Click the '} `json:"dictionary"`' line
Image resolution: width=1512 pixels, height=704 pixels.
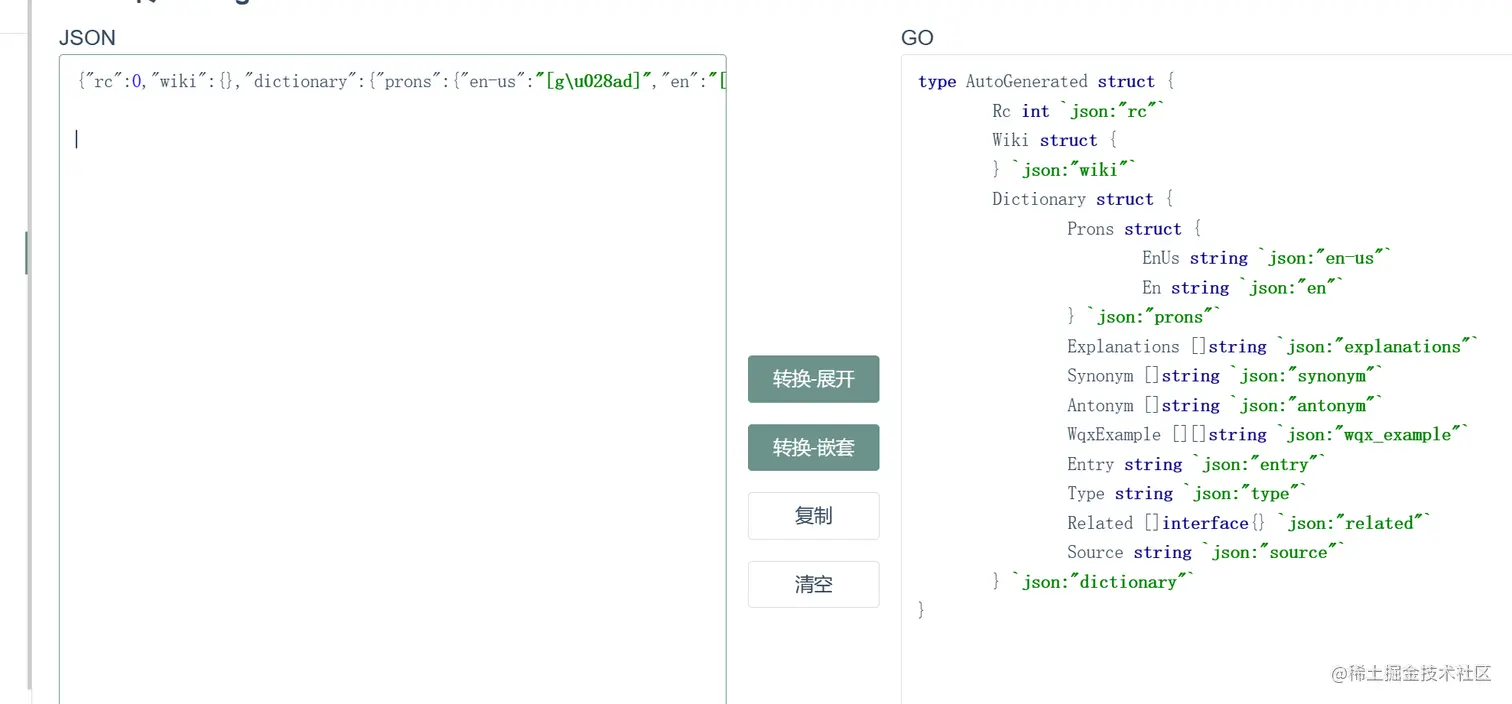[1093, 582]
